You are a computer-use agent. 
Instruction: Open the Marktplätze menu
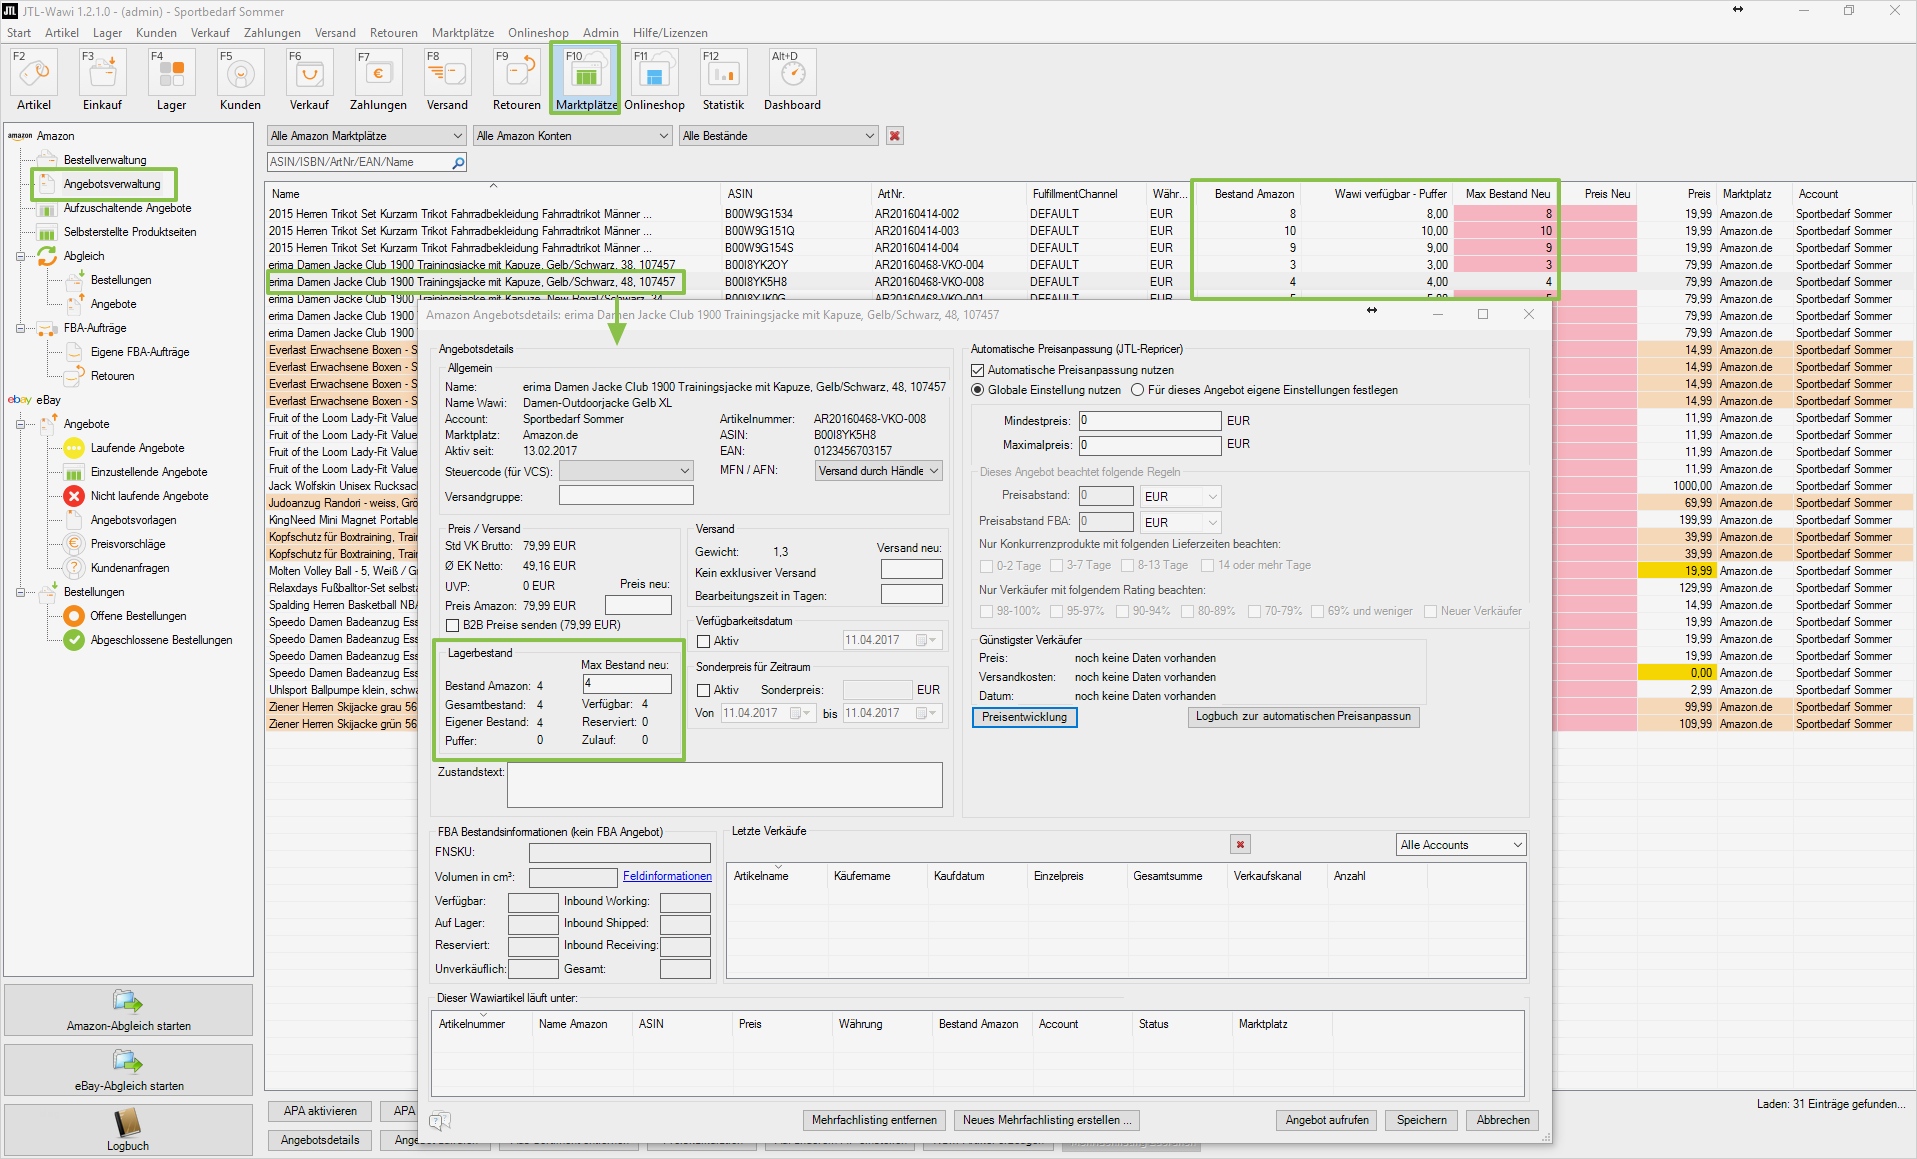click(462, 33)
